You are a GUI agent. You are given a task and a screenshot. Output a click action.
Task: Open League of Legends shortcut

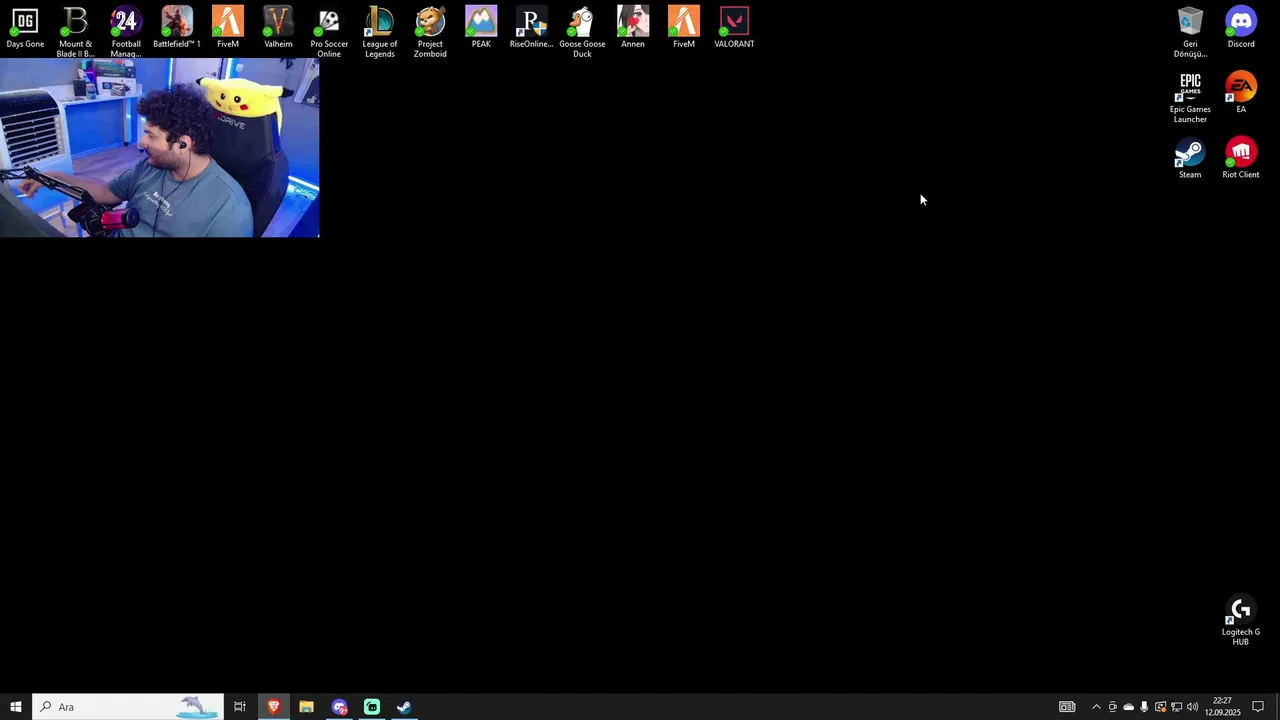380,32
